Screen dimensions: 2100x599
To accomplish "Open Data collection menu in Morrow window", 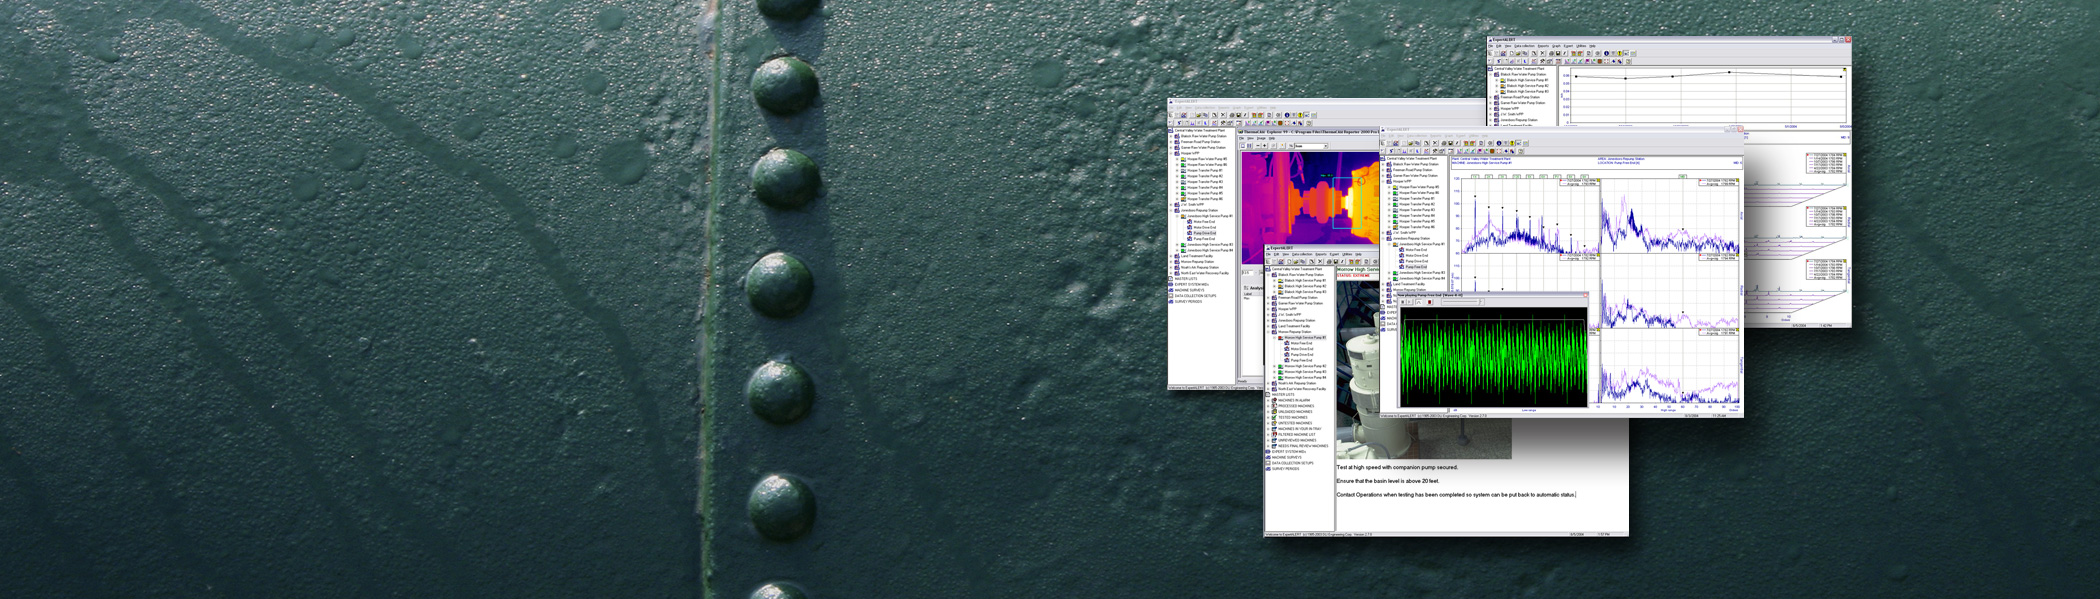I will pos(1301,254).
